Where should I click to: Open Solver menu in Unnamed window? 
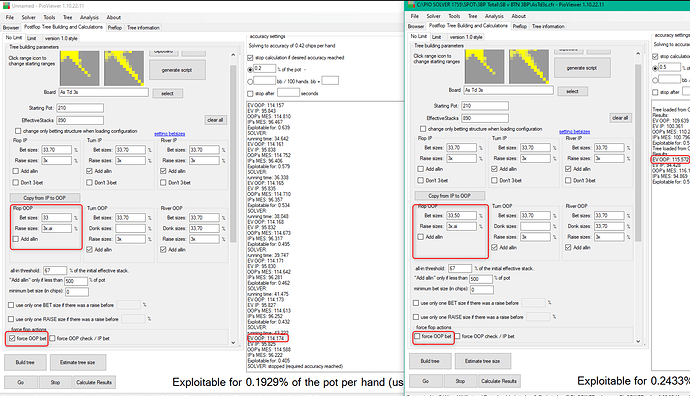point(29,17)
